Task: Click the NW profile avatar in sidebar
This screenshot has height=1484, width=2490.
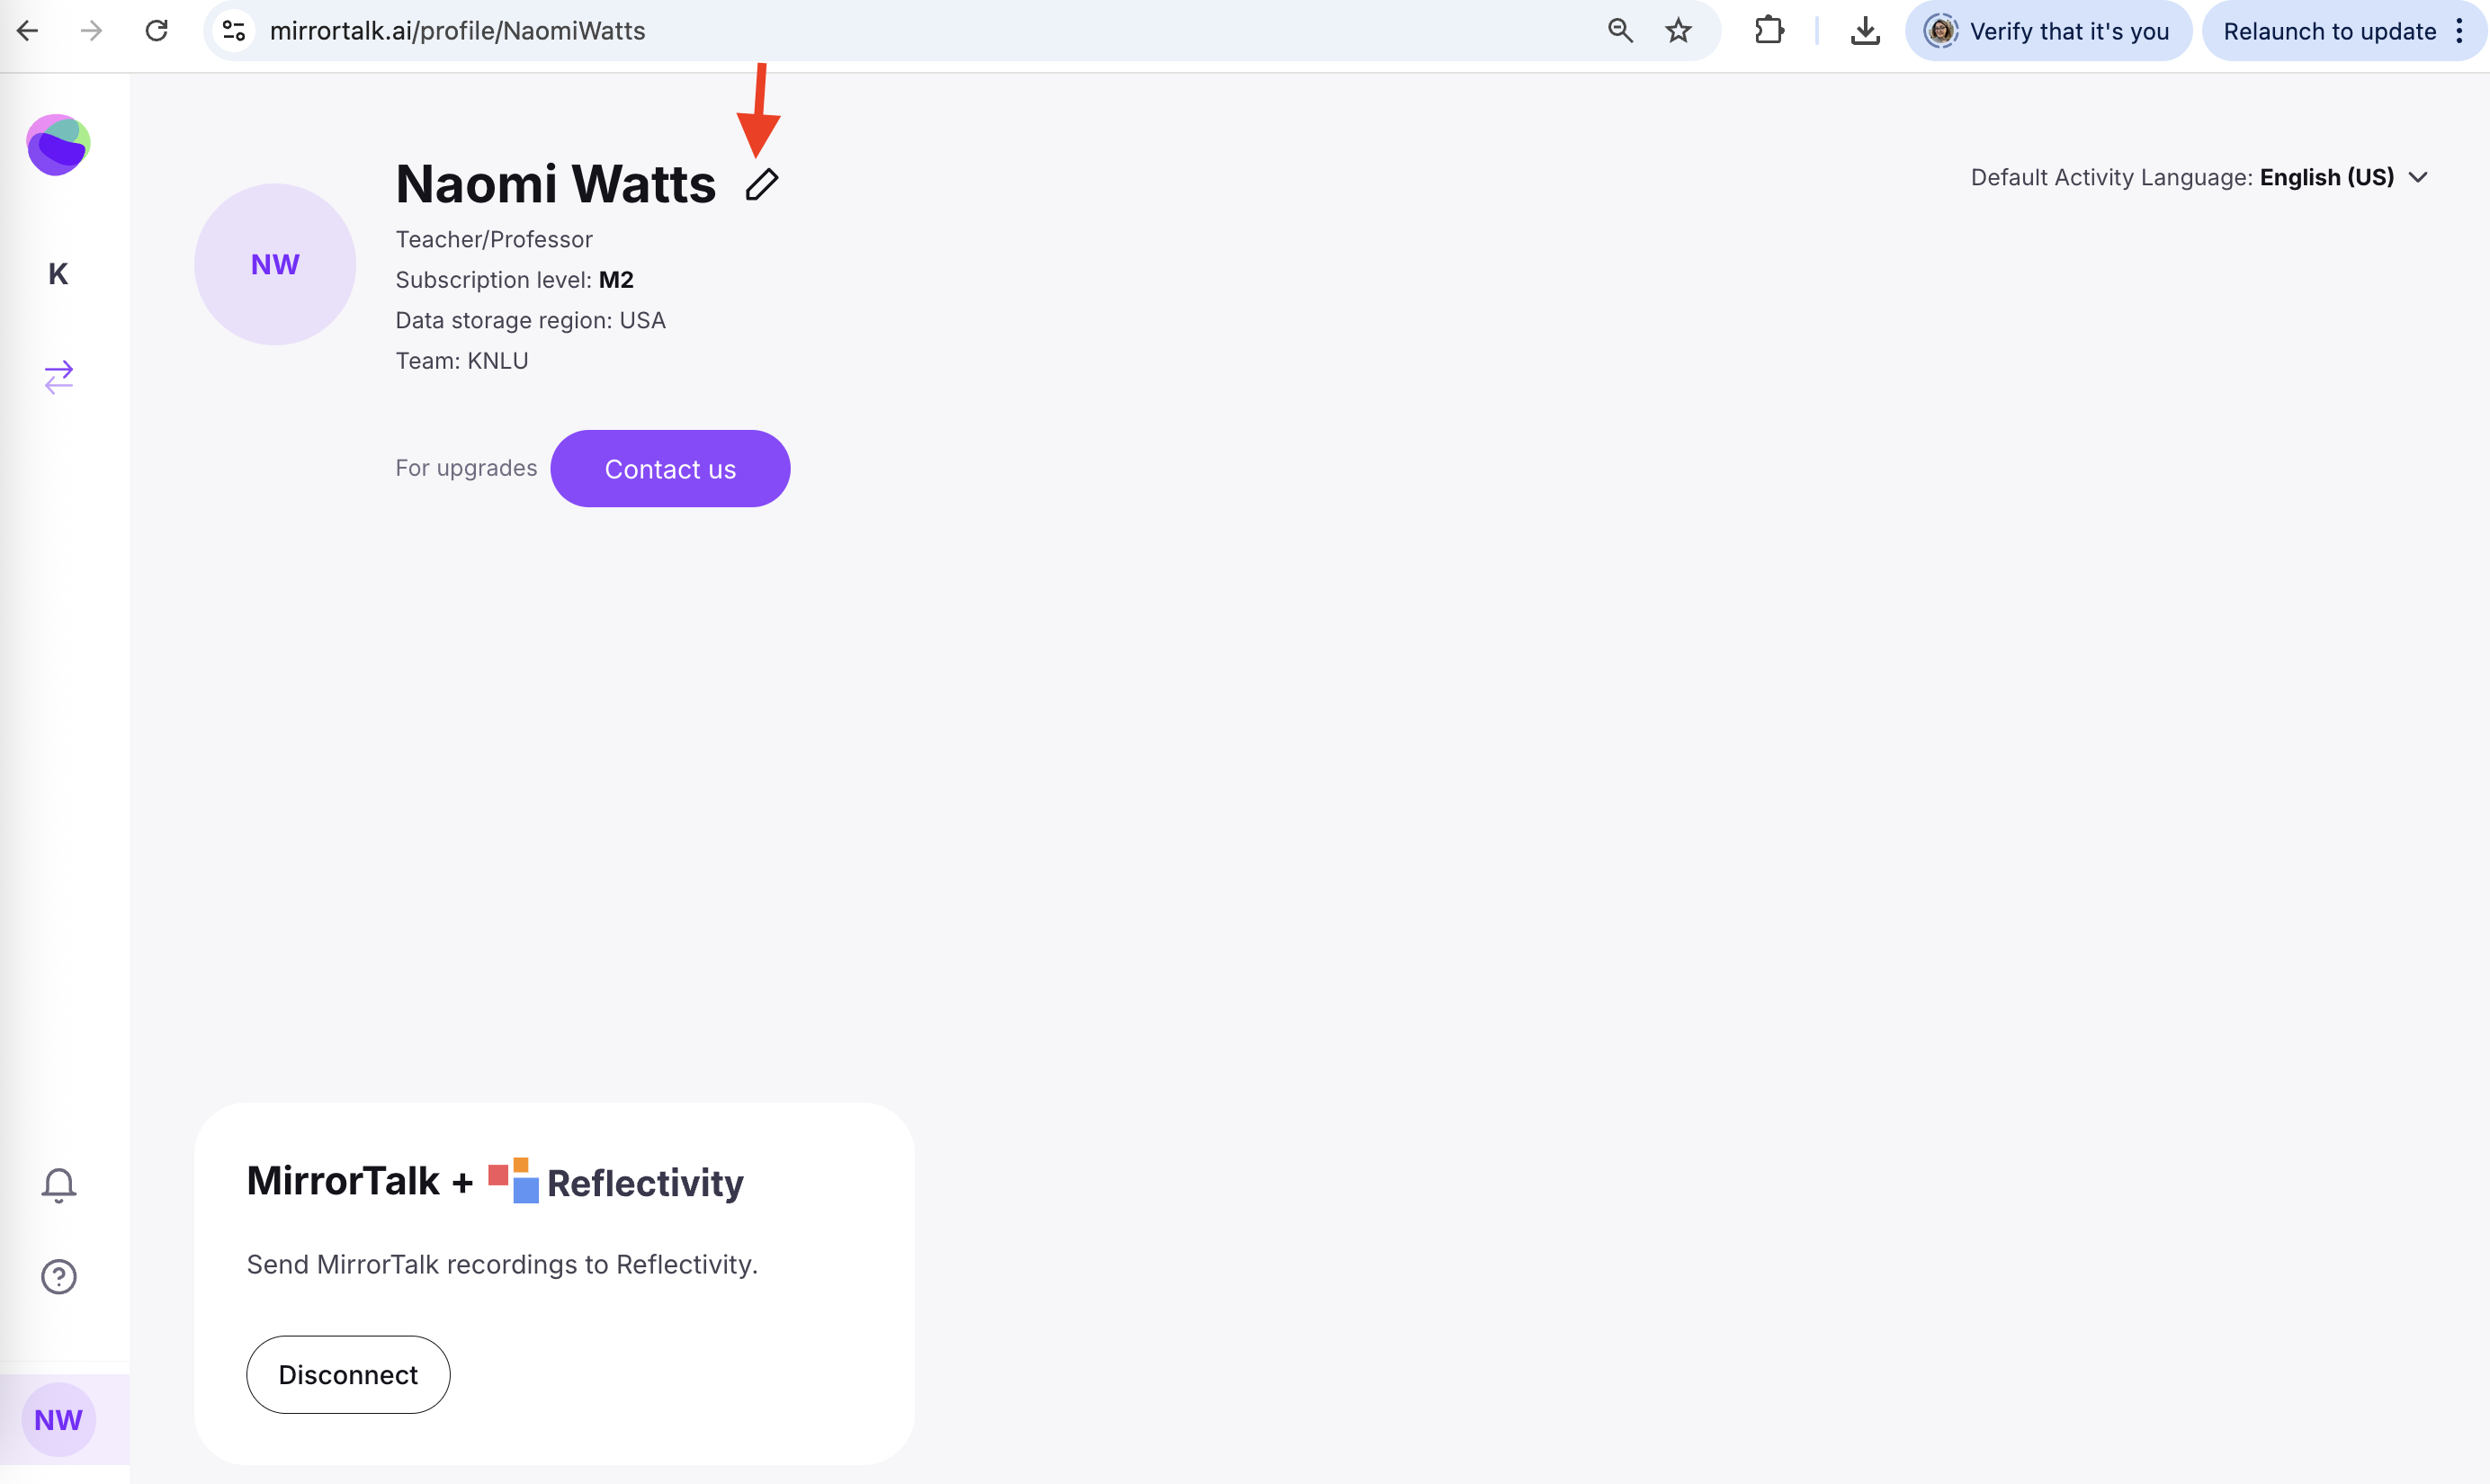Action: point(59,1419)
